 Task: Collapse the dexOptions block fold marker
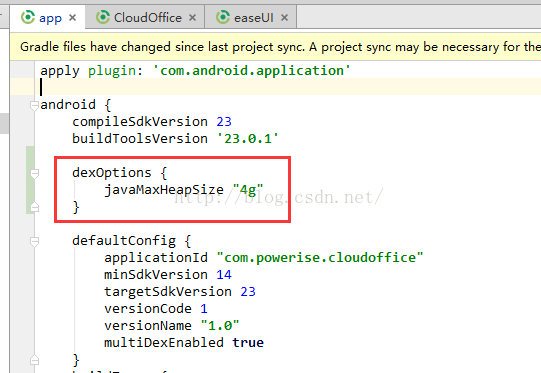[x=34, y=173]
